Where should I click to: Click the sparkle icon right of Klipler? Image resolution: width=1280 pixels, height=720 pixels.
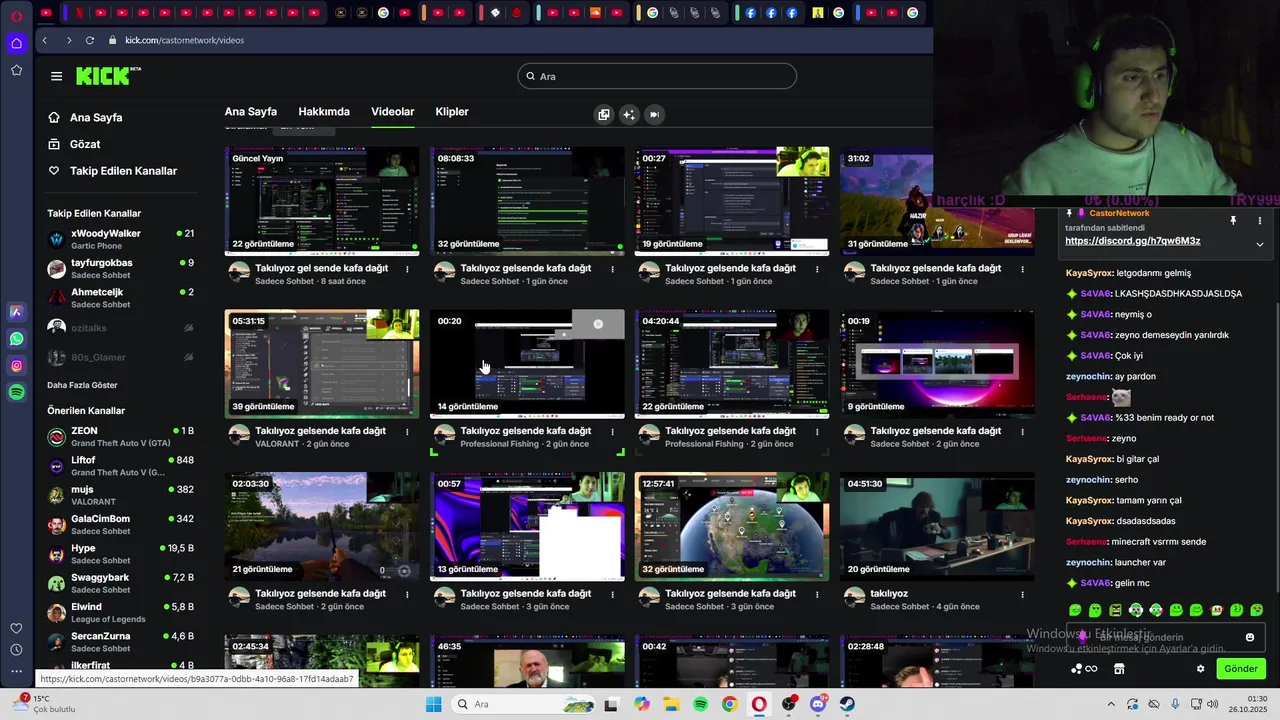pos(629,114)
